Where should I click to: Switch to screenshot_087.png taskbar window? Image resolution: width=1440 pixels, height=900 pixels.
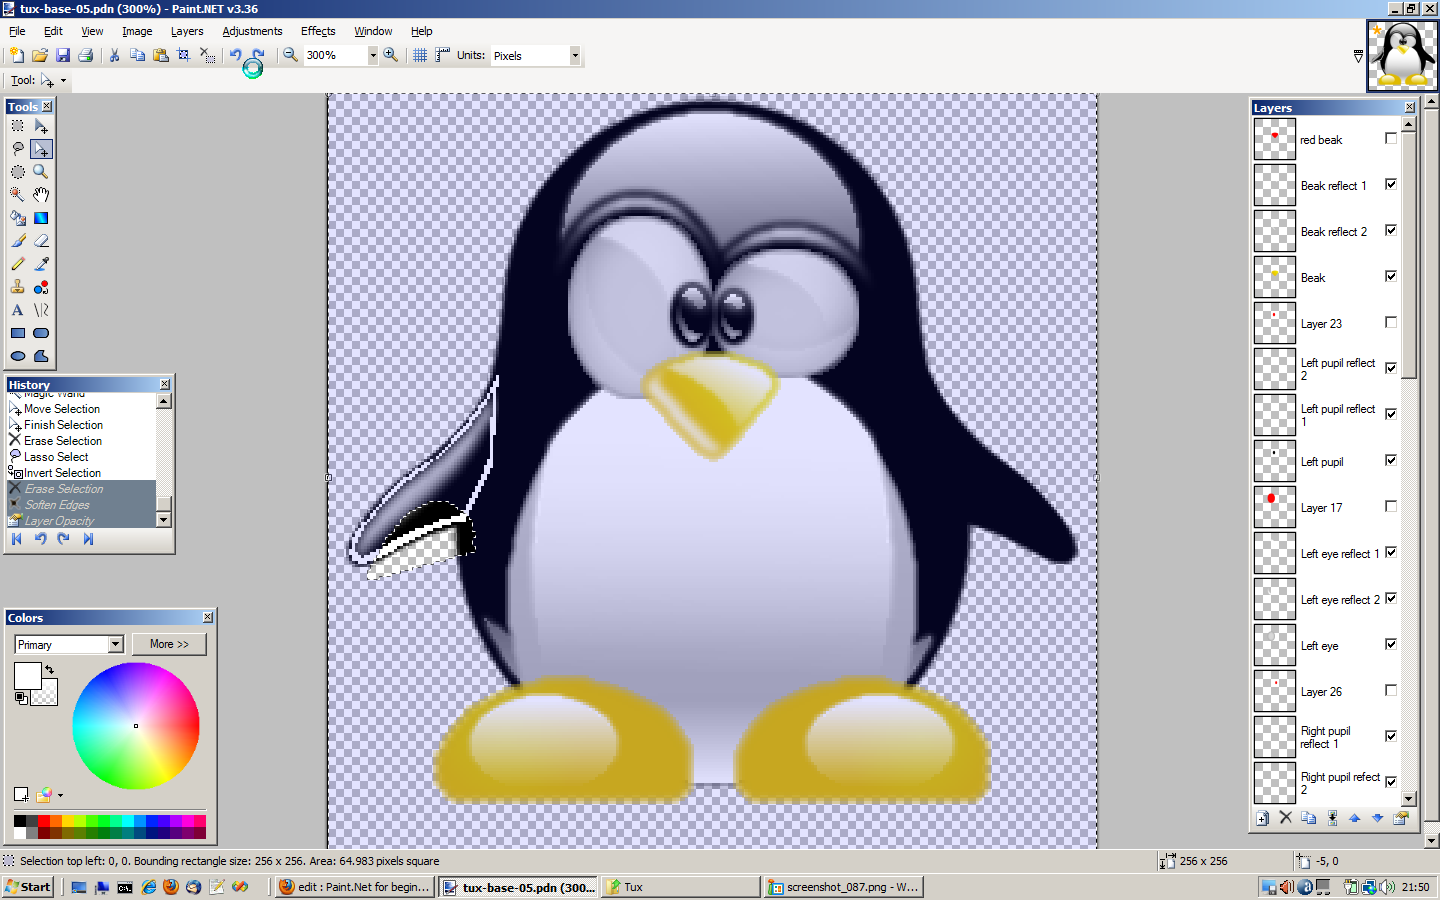pyautogui.click(x=843, y=887)
